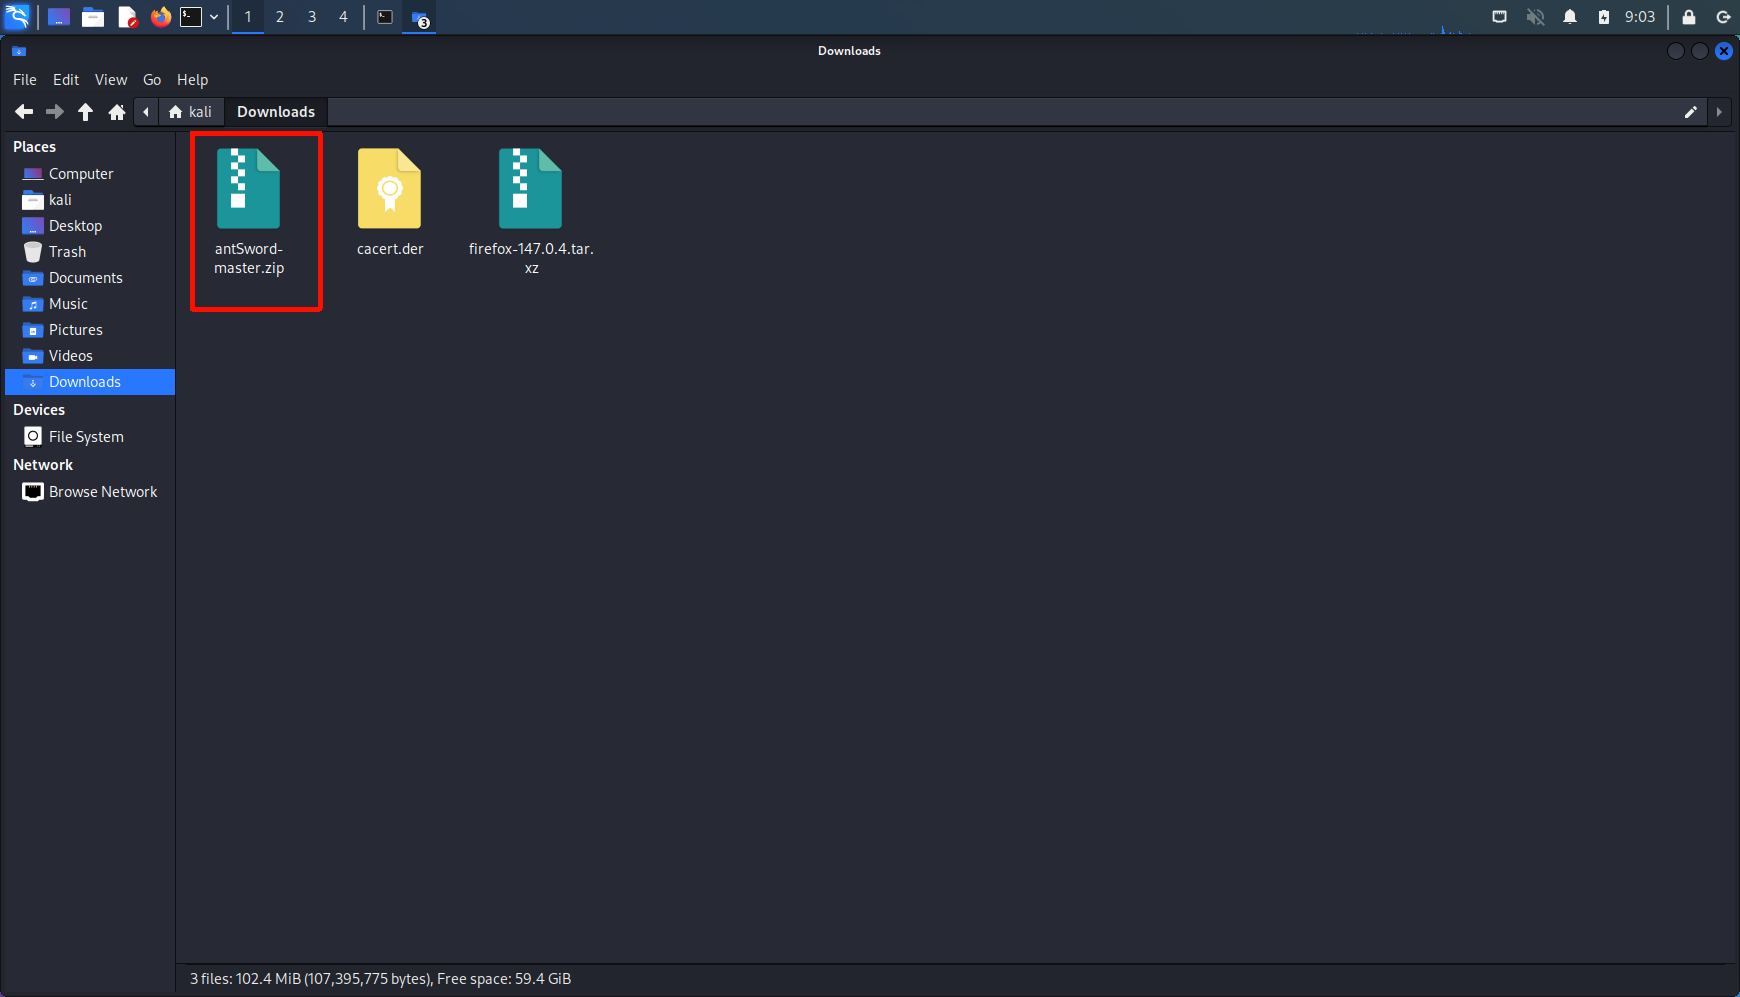Select the Downloads path bar button
This screenshot has width=1740, height=997.
pyautogui.click(x=276, y=112)
